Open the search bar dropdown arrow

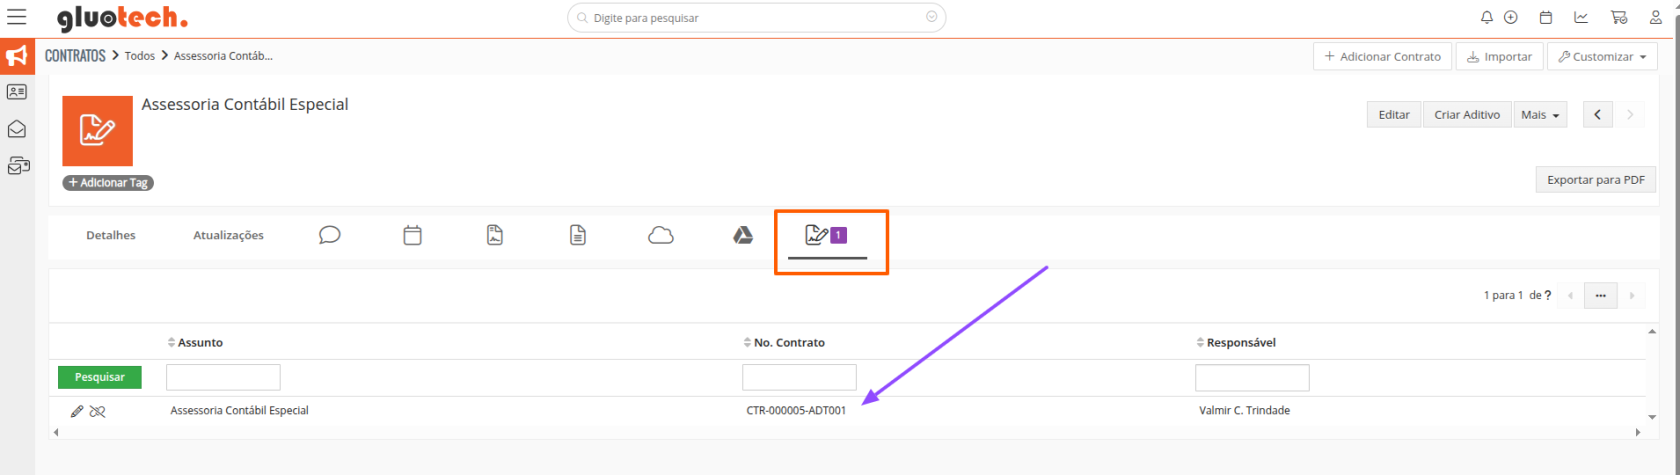tap(931, 17)
